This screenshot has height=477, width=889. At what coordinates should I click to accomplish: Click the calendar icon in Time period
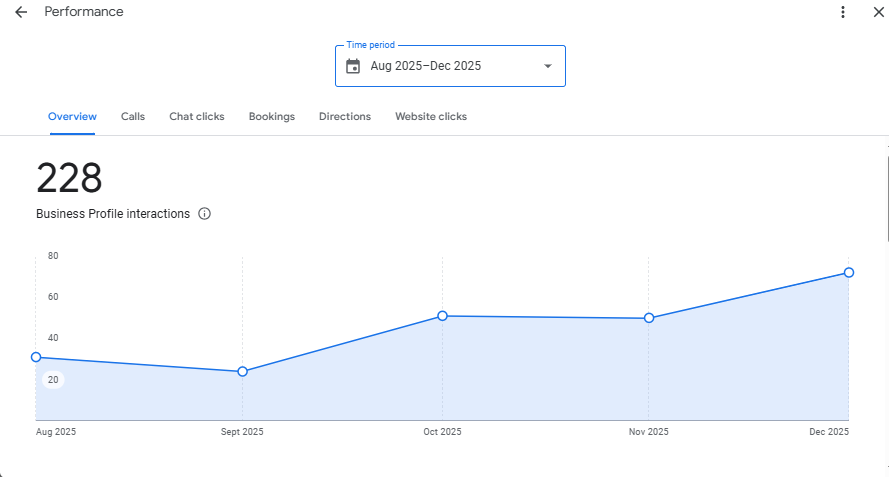[x=353, y=66]
